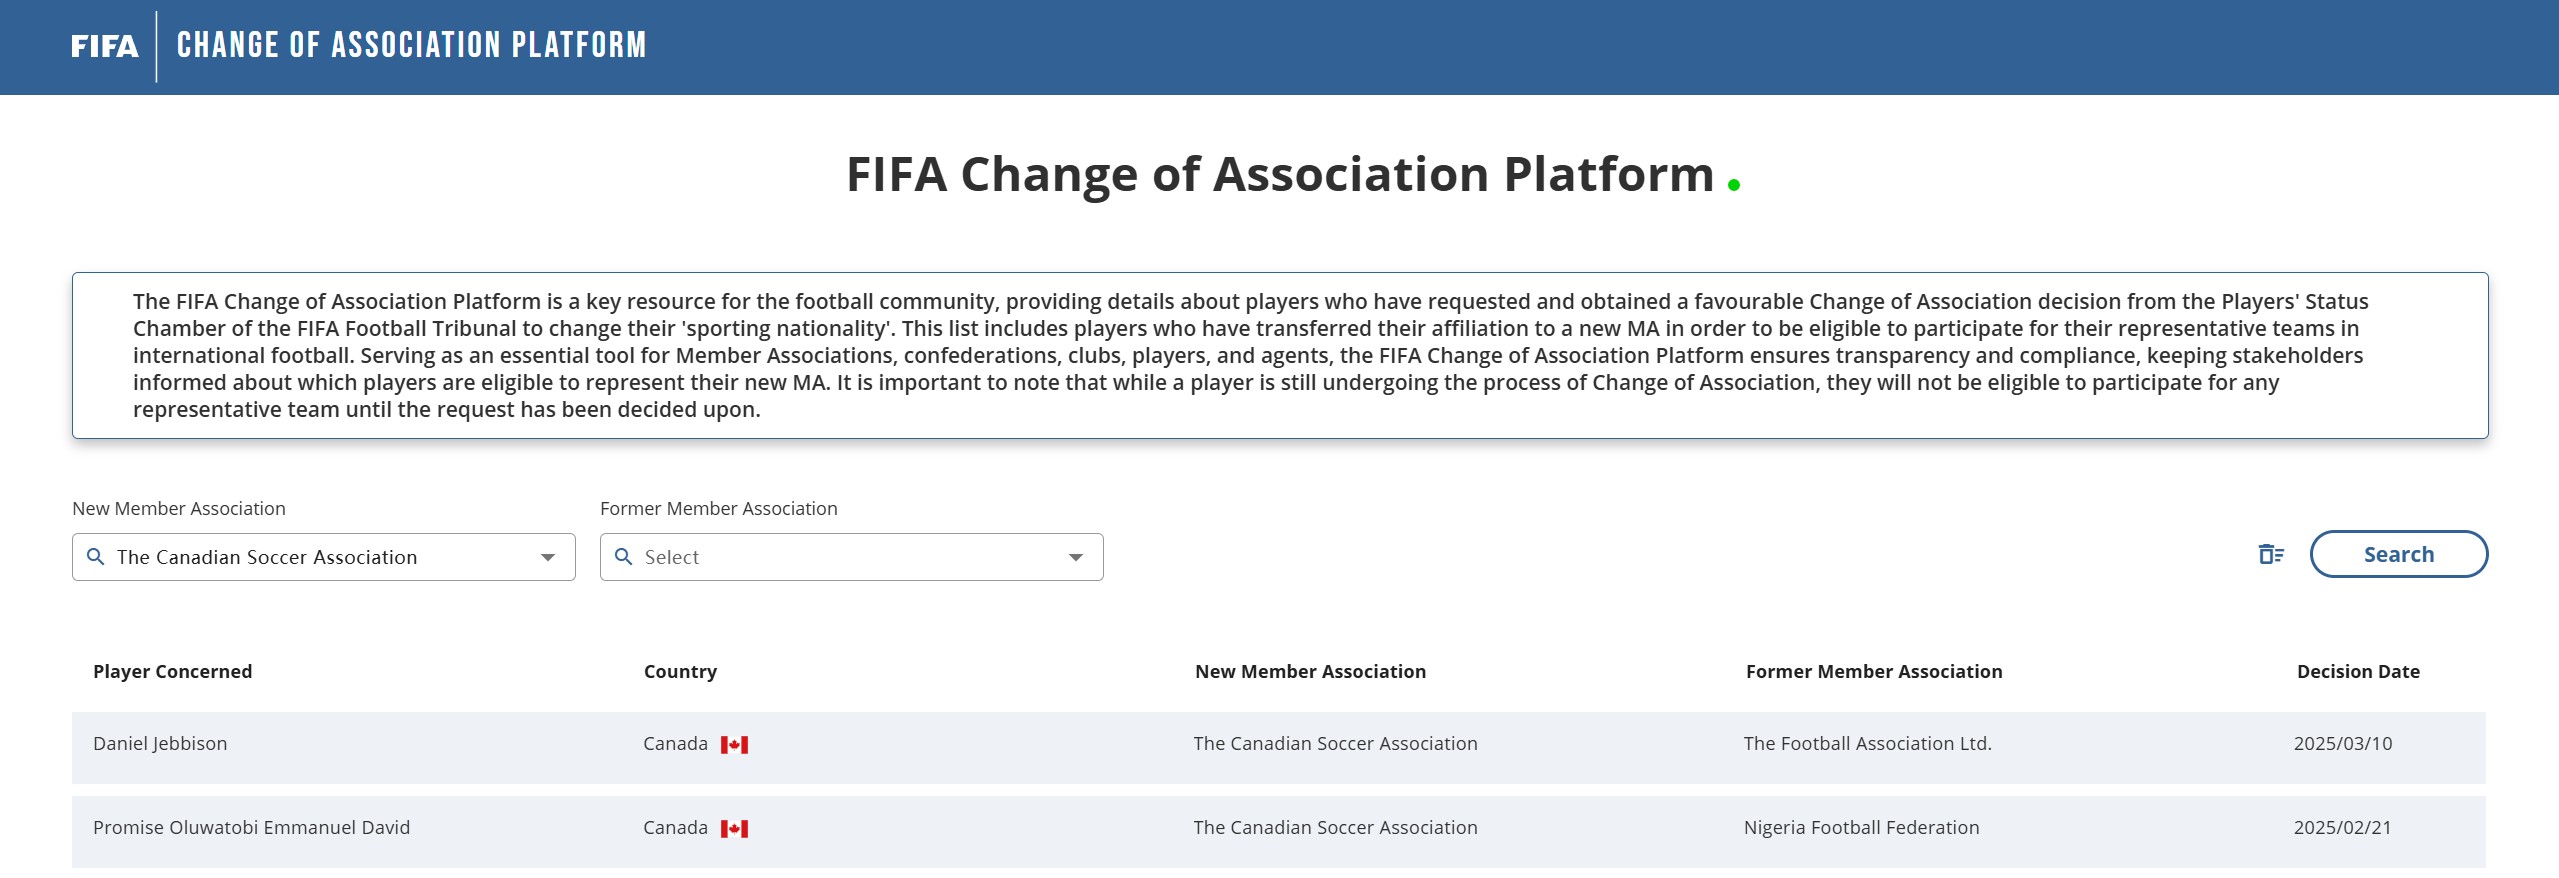Click the Search button

2398,554
